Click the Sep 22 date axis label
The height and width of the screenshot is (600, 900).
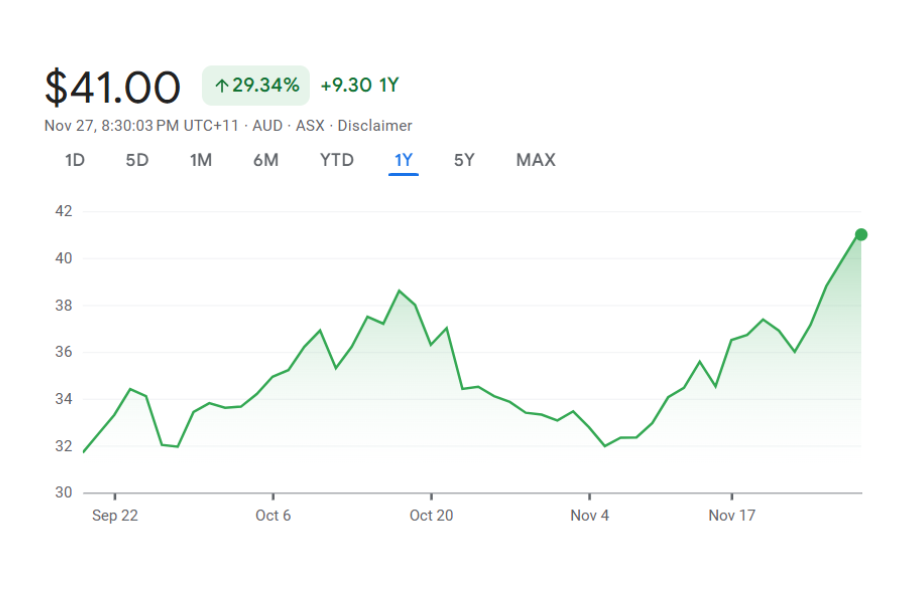[115, 516]
